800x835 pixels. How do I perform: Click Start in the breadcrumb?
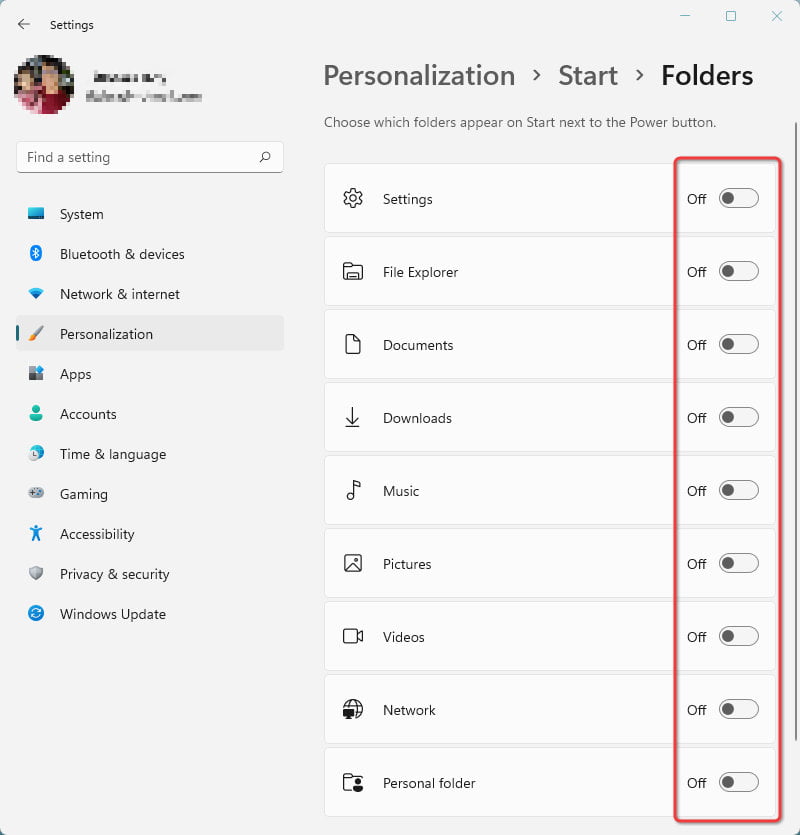click(x=587, y=75)
